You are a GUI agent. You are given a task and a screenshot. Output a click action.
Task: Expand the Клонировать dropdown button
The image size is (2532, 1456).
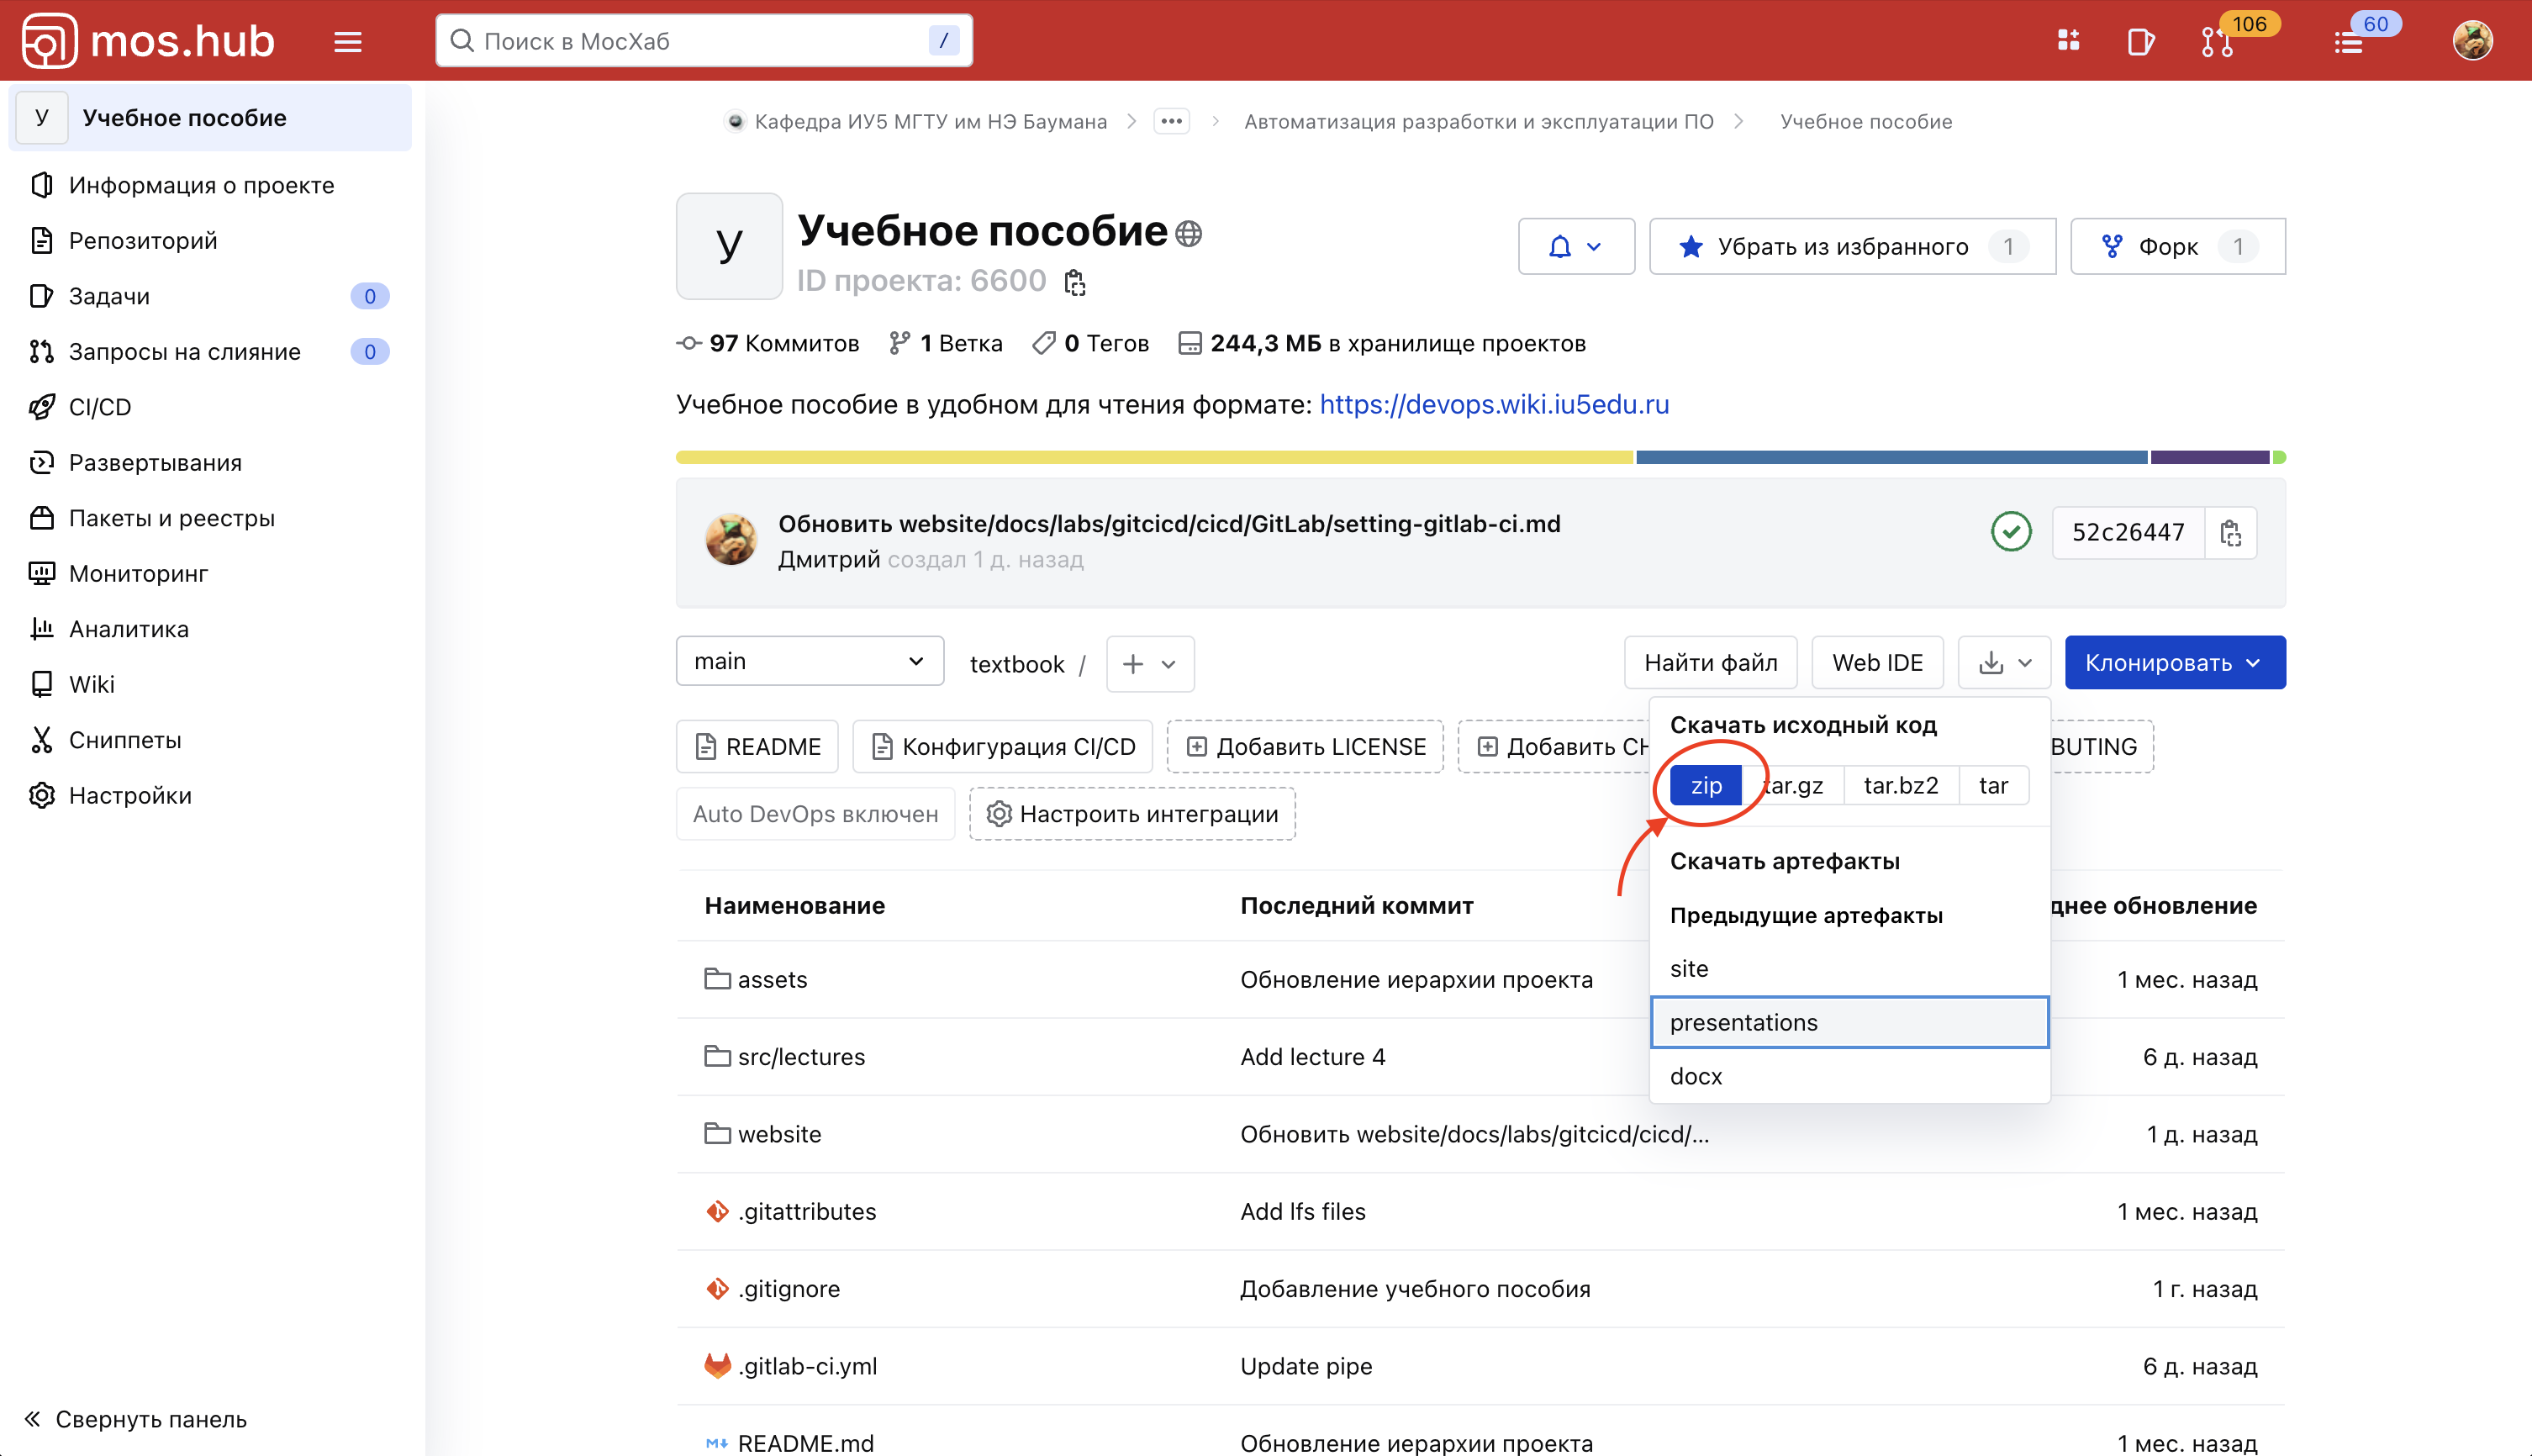(2174, 662)
